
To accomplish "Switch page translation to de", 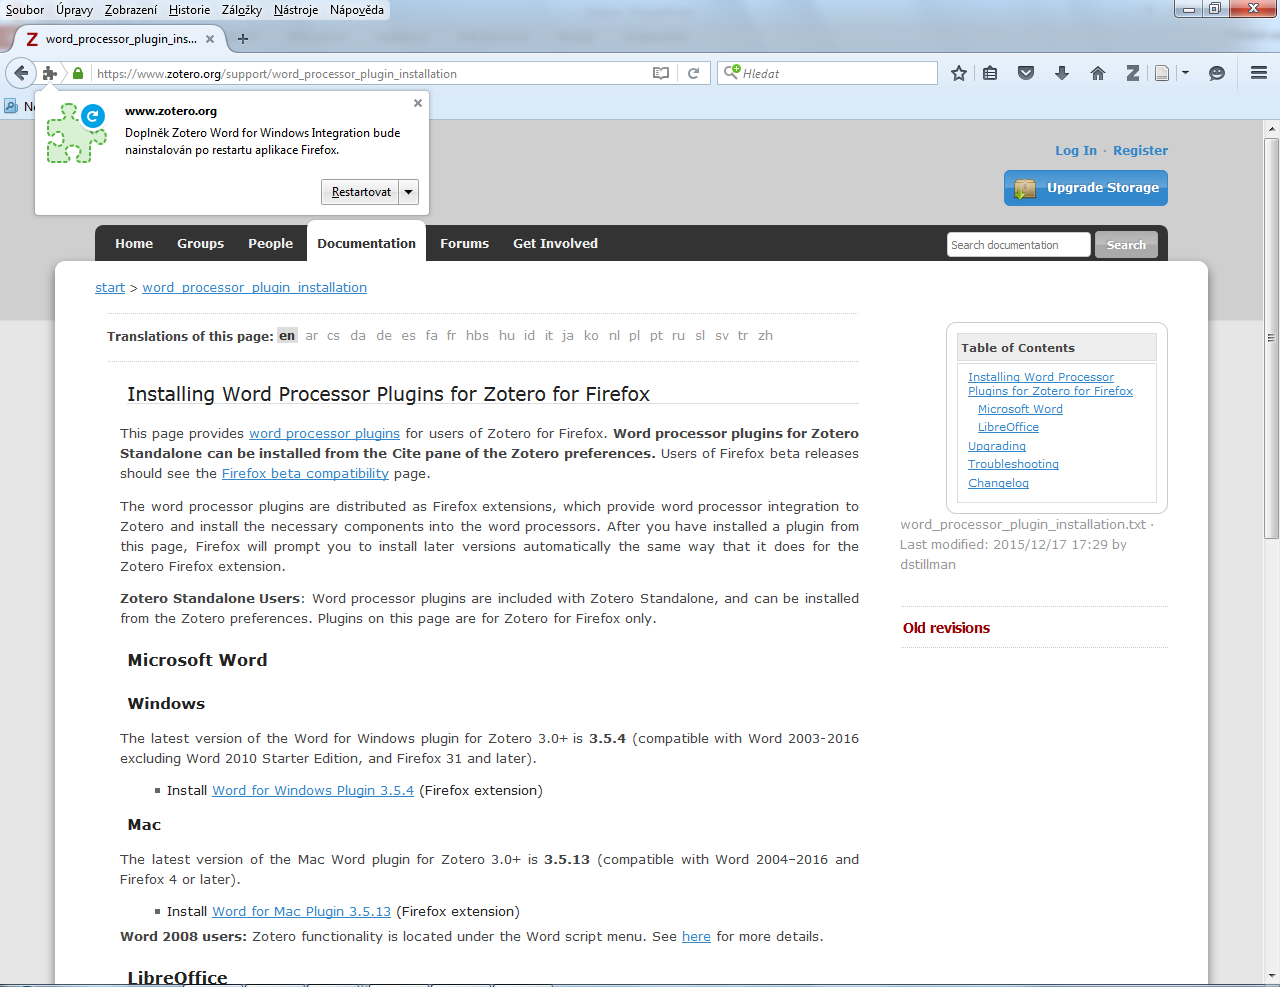I will [x=384, y=336].
